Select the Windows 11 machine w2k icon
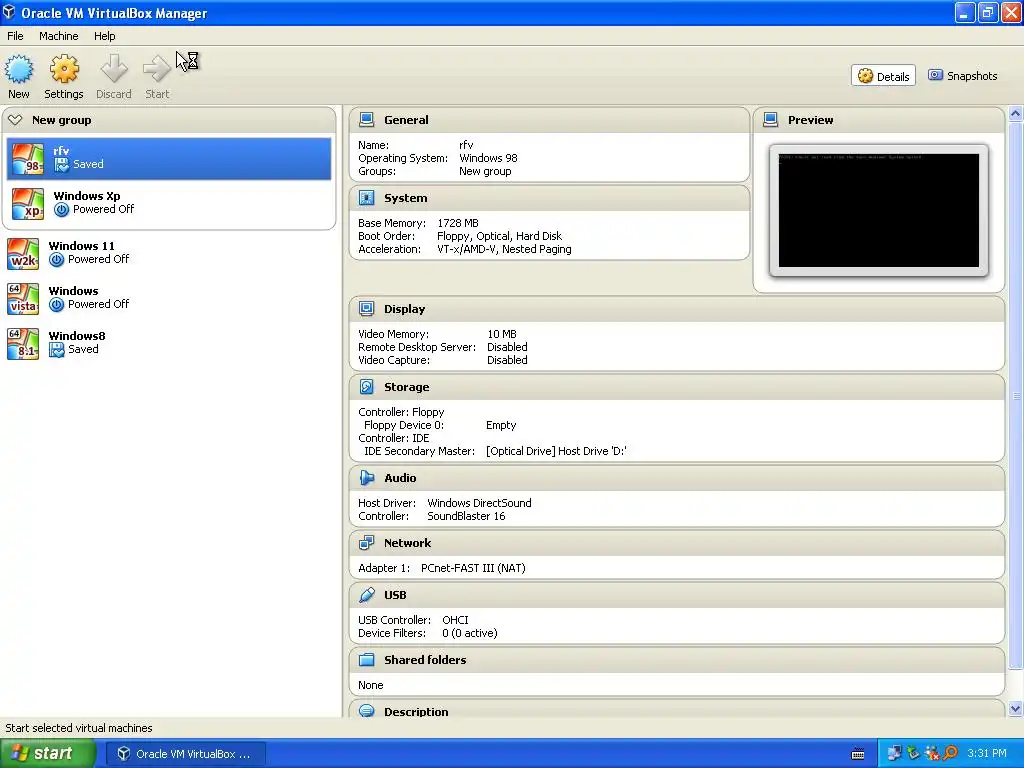The width and height of the screenshot is (1024, 768). [x=23, y=253]
